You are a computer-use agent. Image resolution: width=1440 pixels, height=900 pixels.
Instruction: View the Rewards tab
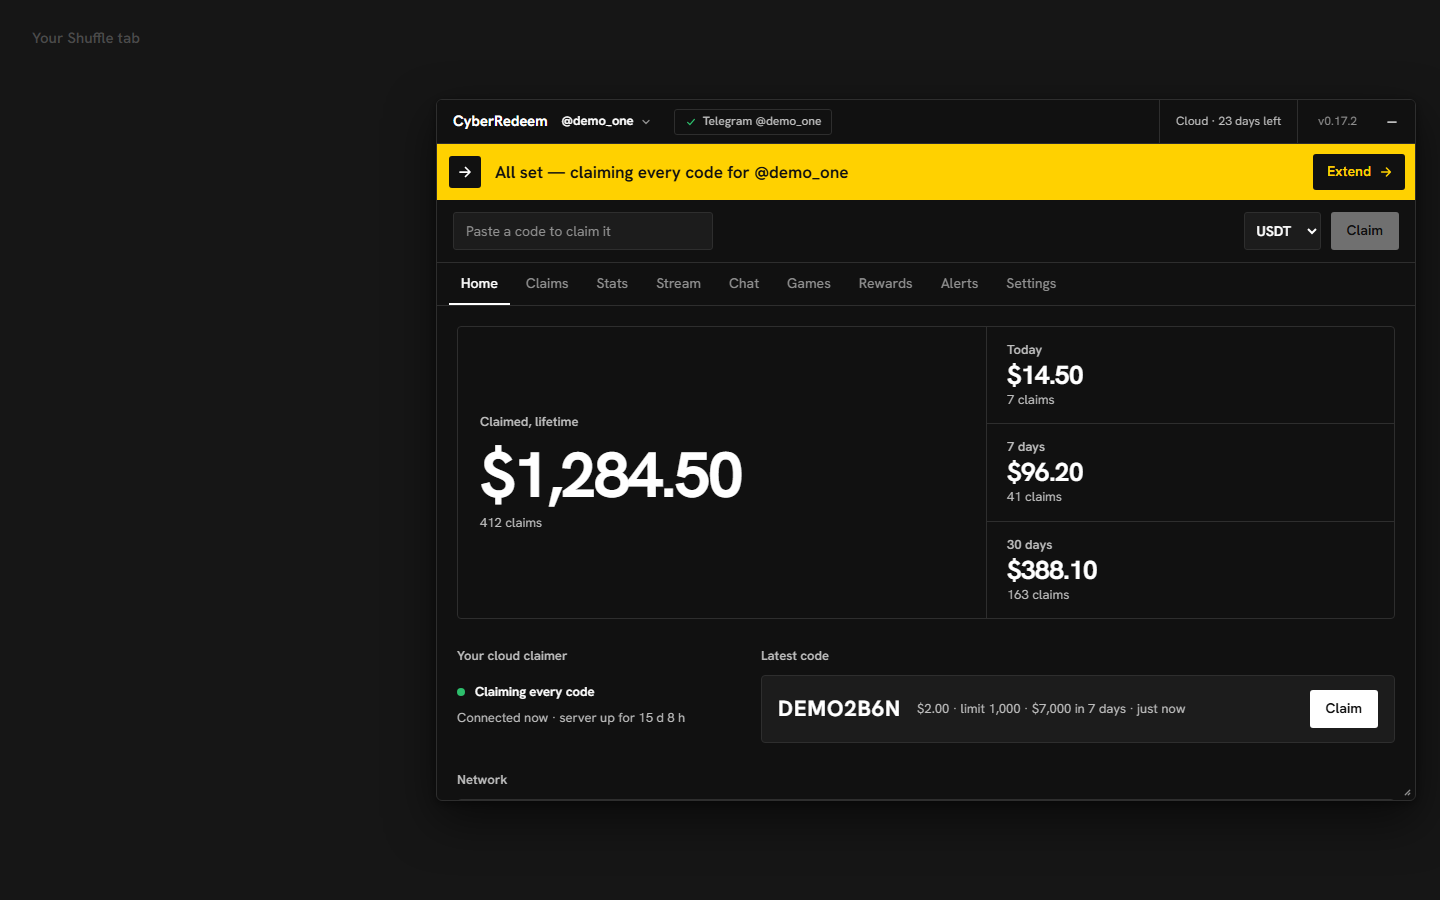pos(885,284)
